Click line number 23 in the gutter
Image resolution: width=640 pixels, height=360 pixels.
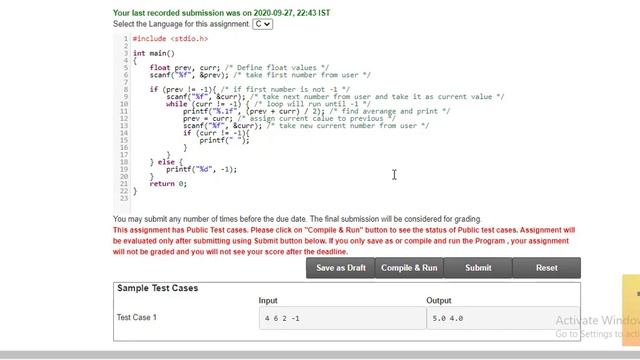pos(124,198)
